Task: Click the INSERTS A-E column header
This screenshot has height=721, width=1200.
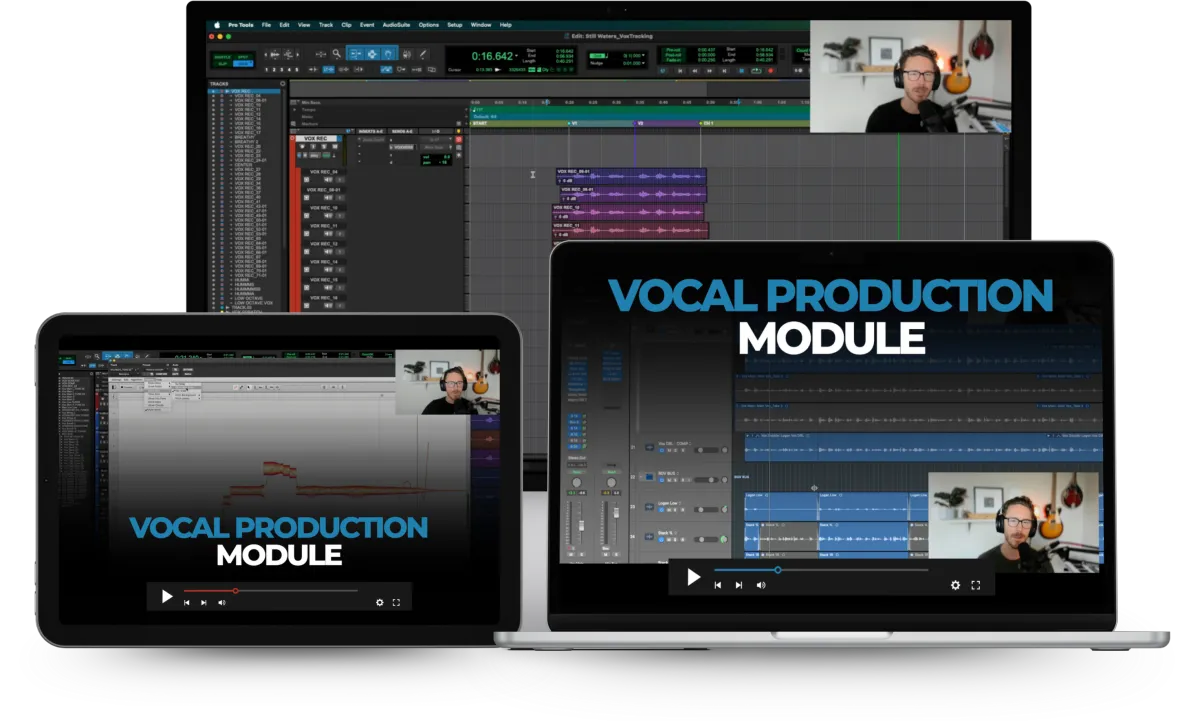Action: coord(371,131)
